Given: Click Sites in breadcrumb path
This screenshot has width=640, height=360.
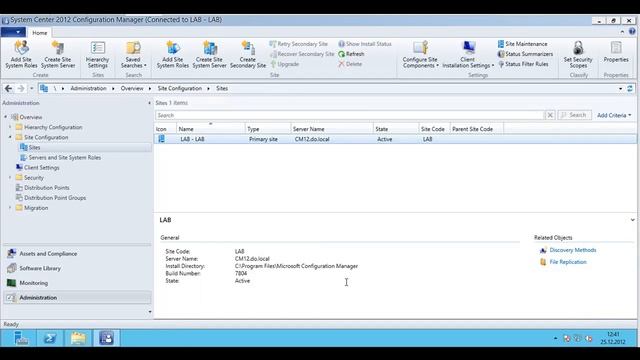Looking at the screenshot, I should tap(222, 88).
